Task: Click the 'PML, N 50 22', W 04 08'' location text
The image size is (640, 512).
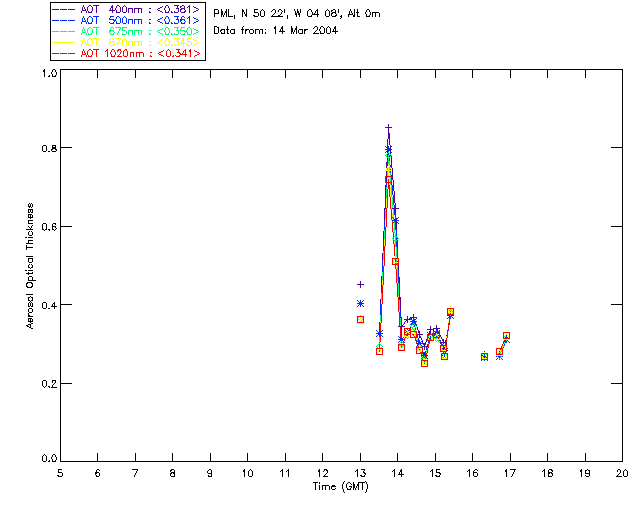Action: pyautogui.click(x=278, y=14)
